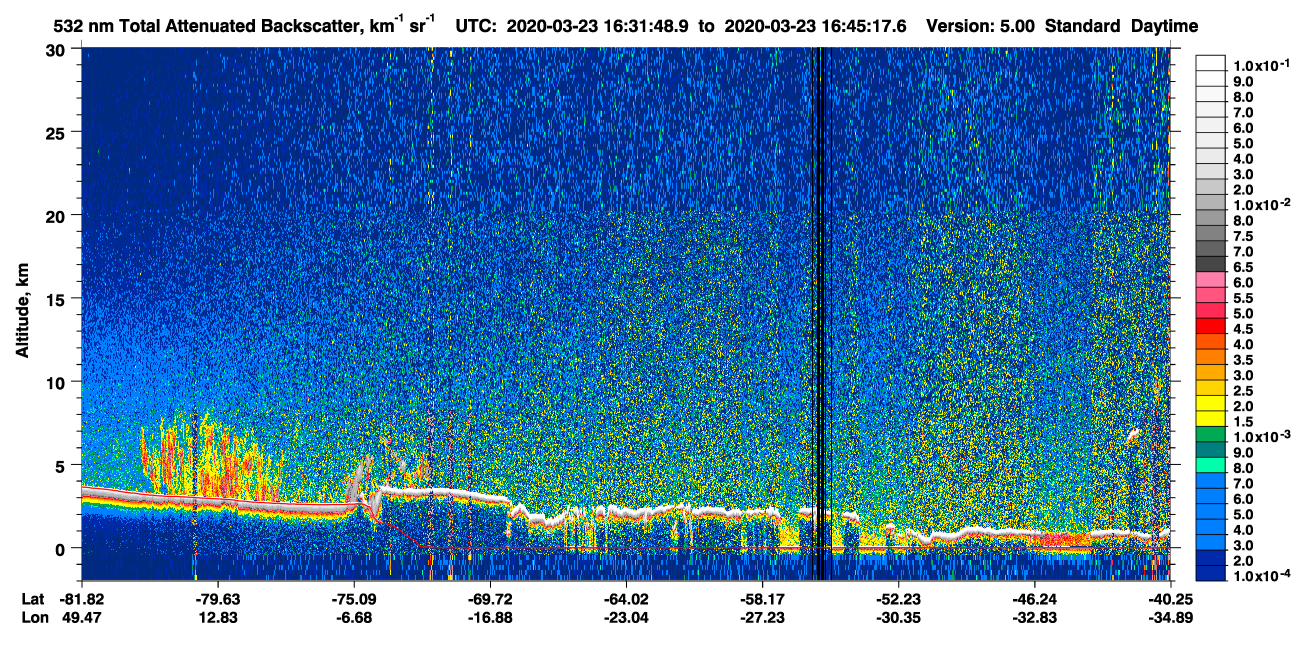
Task: Click the longitude value '49.47'
Action: tap(82, 618)
